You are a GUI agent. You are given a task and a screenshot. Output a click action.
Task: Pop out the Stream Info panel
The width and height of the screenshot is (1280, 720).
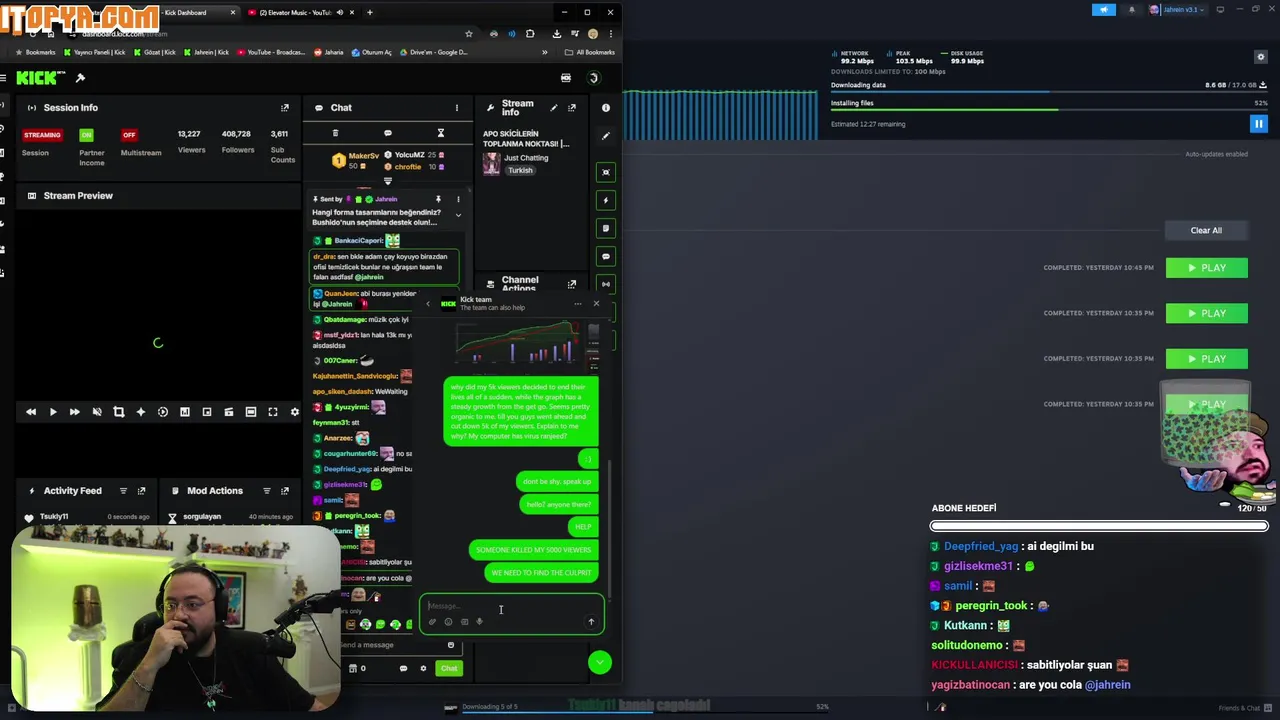point(572,108)
